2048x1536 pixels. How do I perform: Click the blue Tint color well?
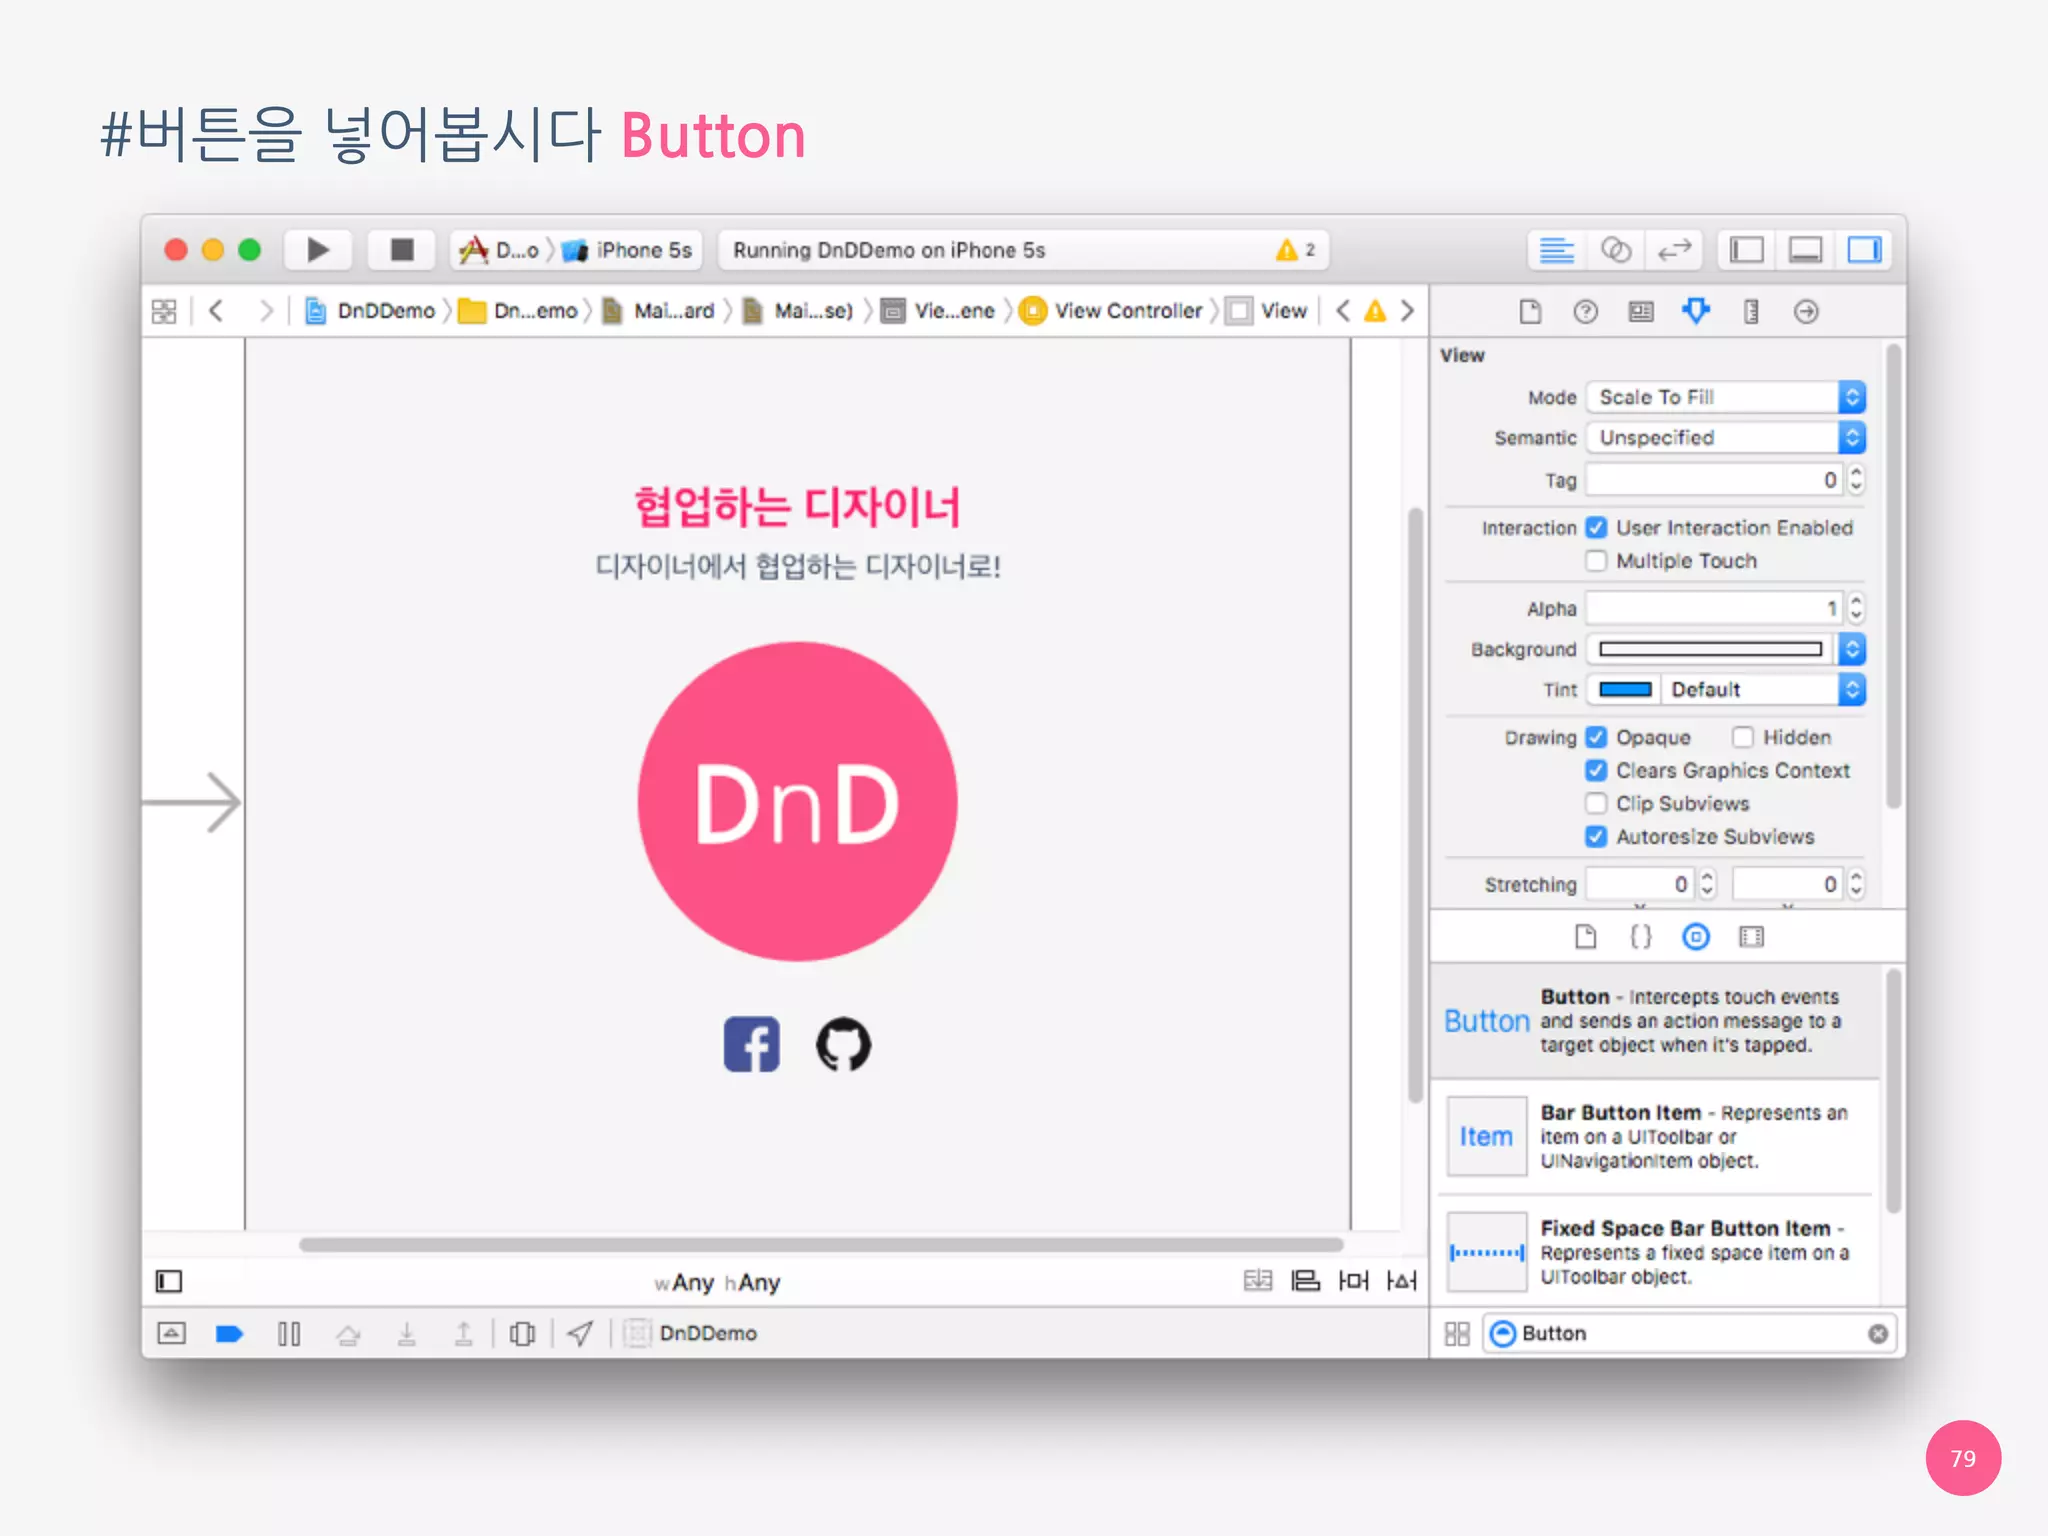tap(1625, 689)
